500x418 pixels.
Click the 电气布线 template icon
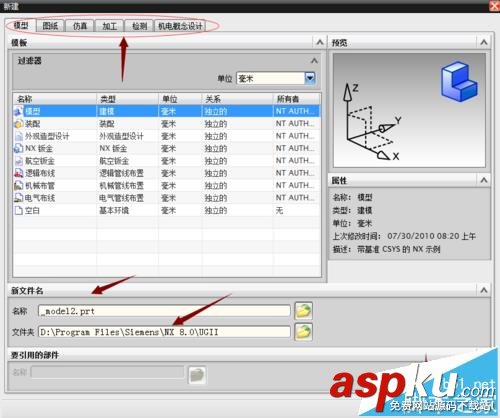[18, 198]
